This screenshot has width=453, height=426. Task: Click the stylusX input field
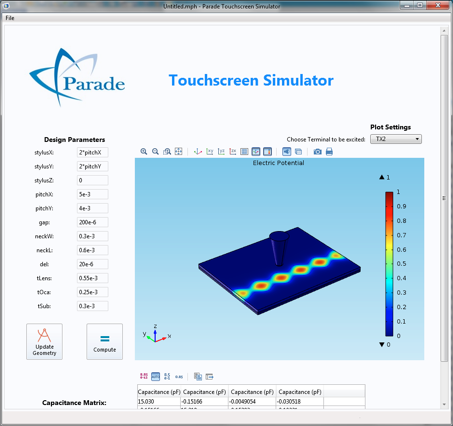pyautogui.click(x=93, y=152)
